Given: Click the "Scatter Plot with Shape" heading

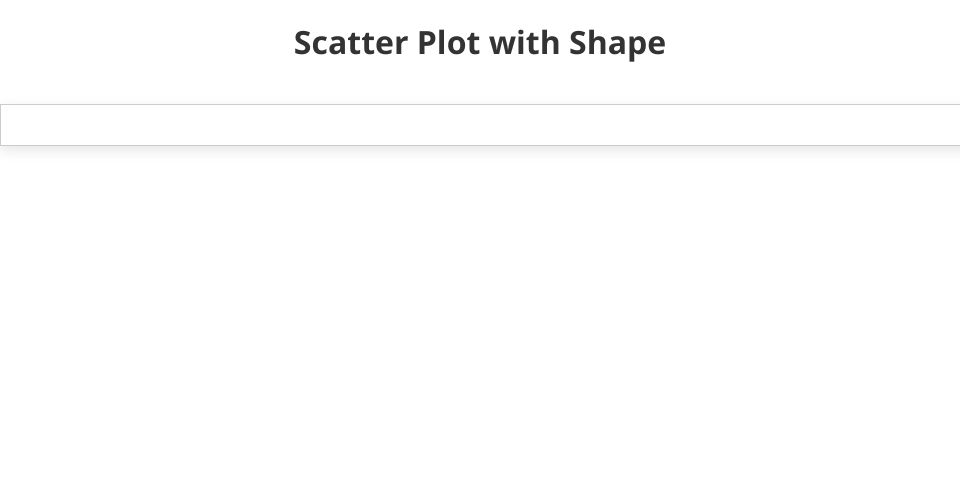Looking at the screenshot, I should (479, 43).
